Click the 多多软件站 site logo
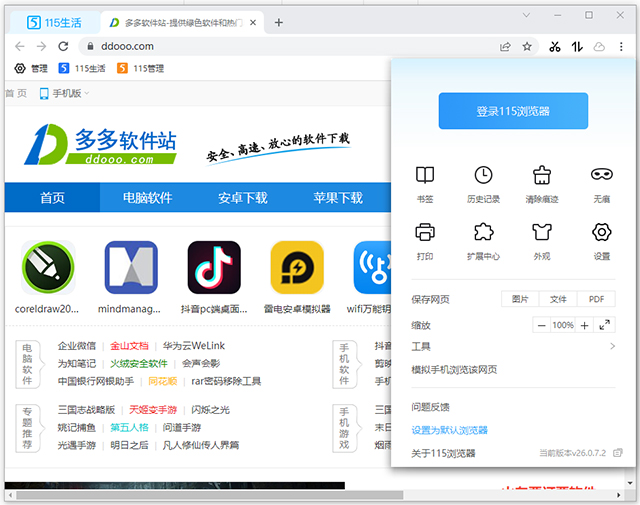Screen dimensions: 640x505 (x=100, y=144)
